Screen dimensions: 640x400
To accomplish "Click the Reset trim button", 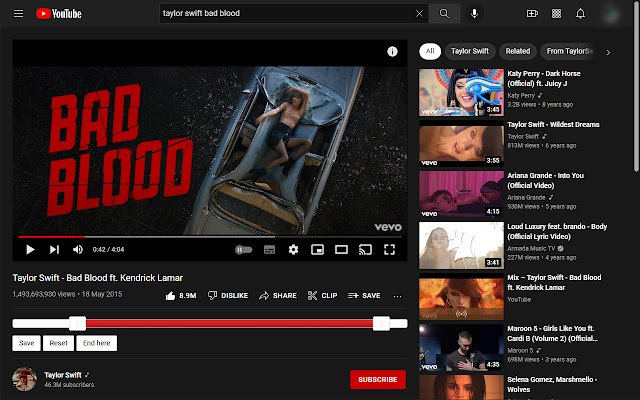I will coord(58,343).
